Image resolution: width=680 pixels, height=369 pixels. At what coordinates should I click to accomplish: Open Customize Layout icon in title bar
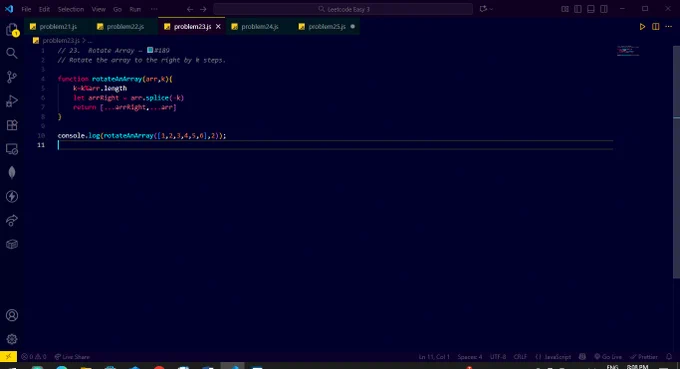pos(565,9)
